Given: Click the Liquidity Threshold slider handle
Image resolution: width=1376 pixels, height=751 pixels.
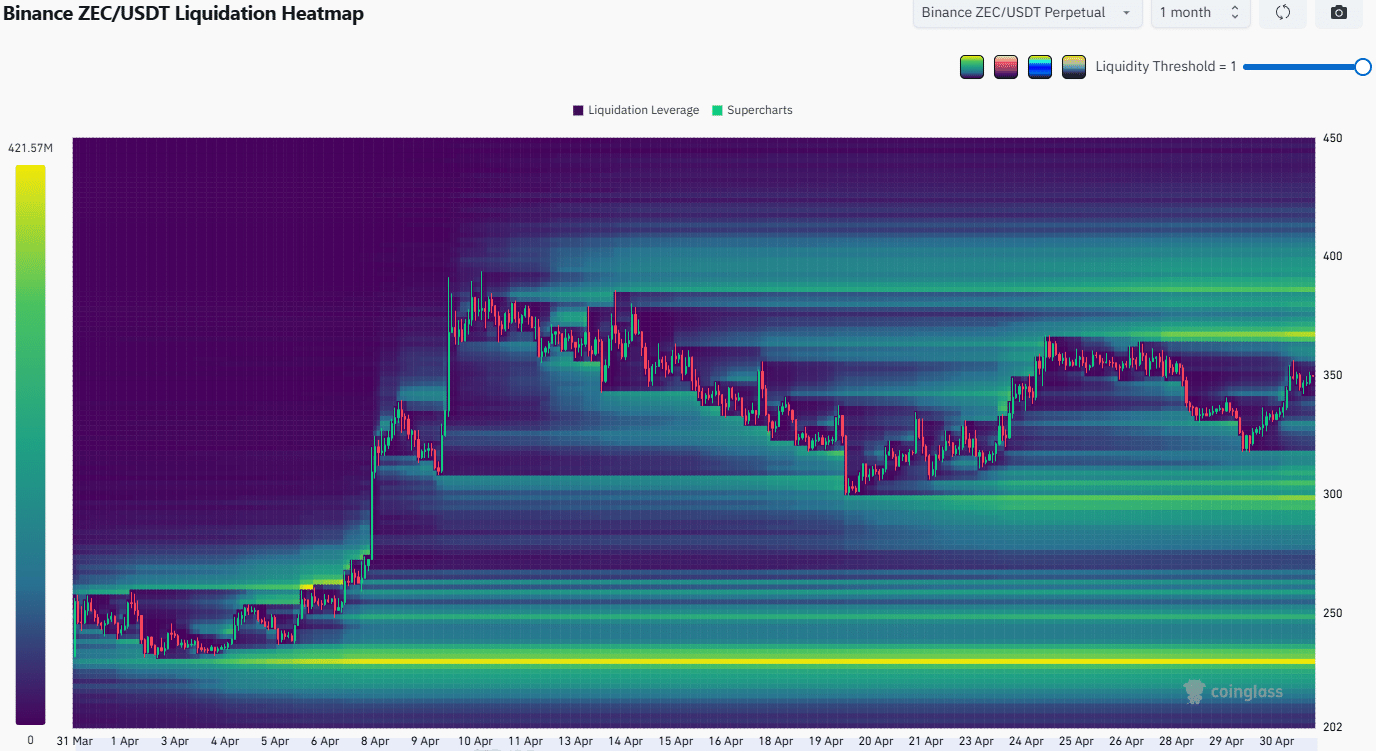Looking at the screenshot, I should click(1362, 67).
